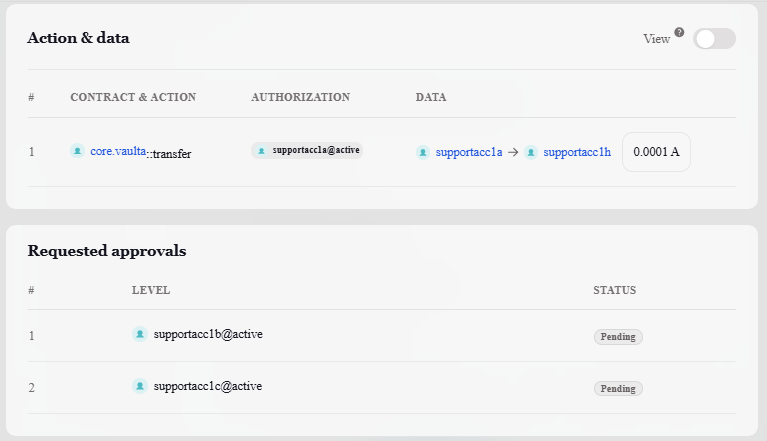Click the help question mark beside View

tap(679, 32)
